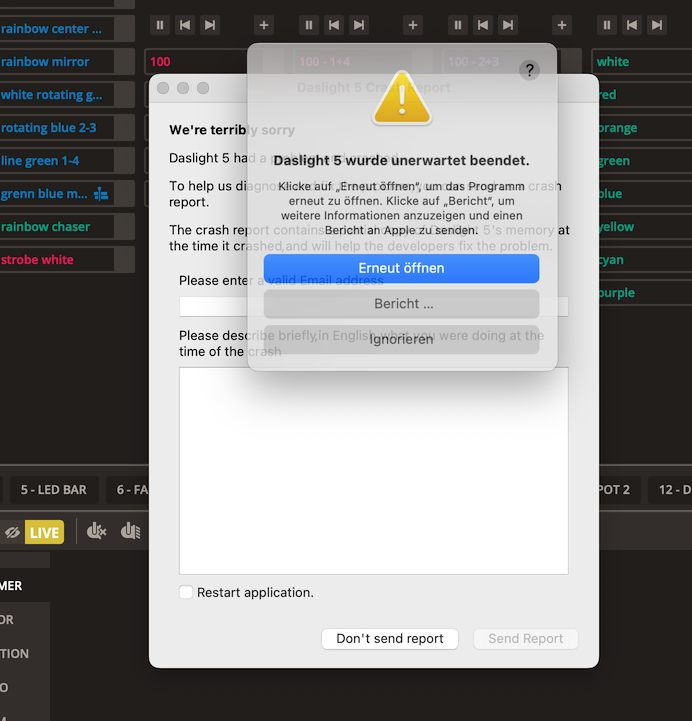Screen dimensions: 692x721
Task: Go to previous scene above "100 - 1+4"
Action: tap(334, 25)
